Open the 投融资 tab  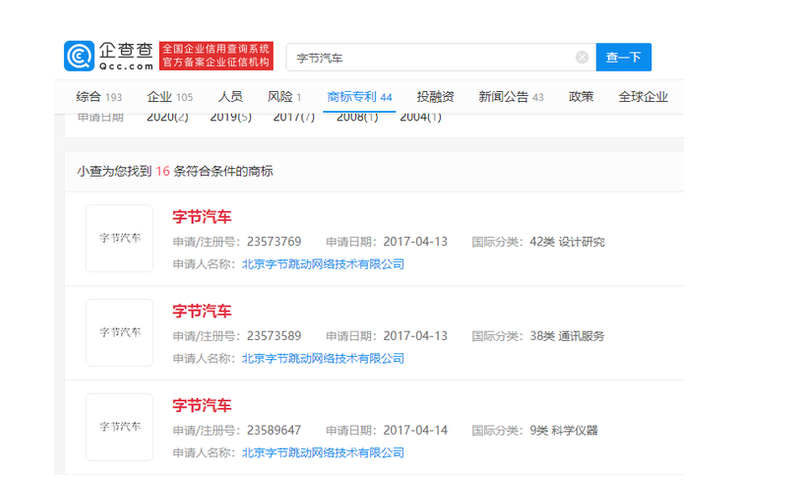[x=435, y=96]
